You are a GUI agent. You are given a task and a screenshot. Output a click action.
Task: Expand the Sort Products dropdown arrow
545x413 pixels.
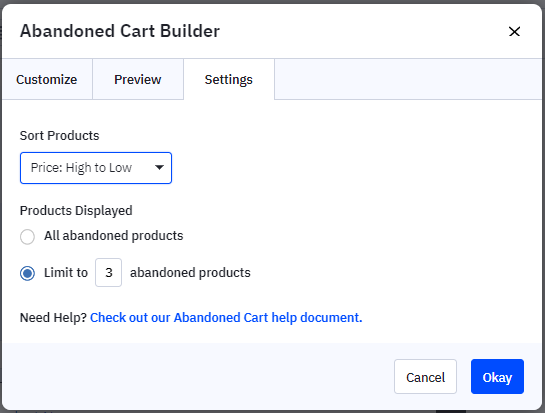[159, 168]
